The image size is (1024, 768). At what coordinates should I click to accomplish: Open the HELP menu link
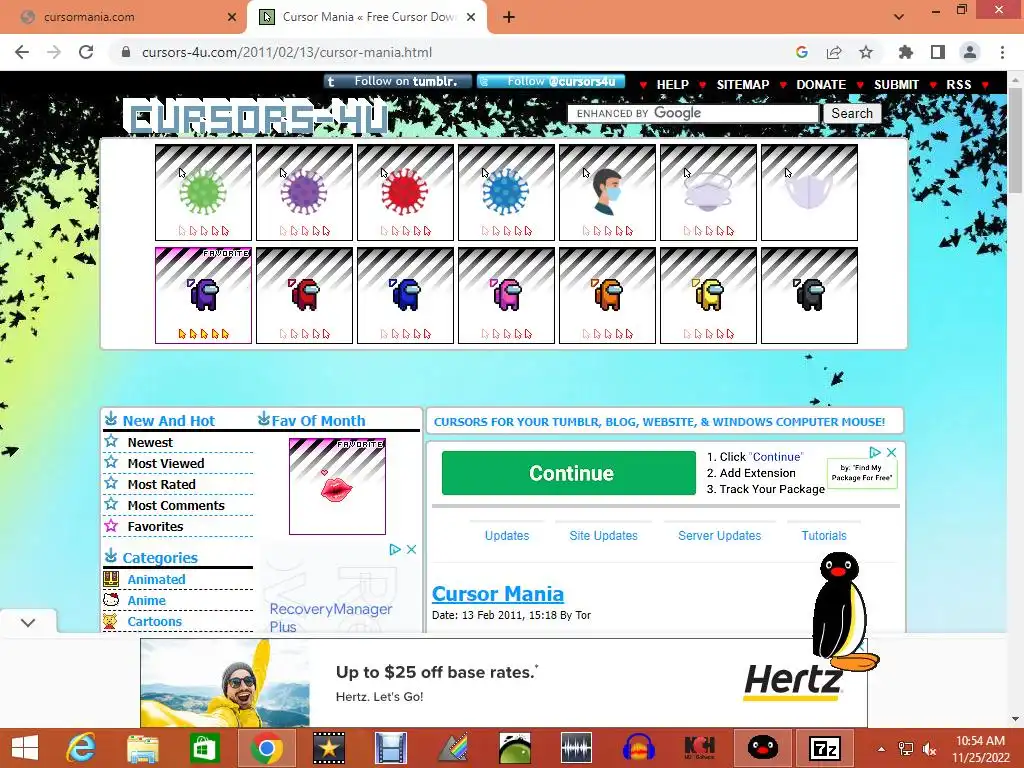point(673,85)
